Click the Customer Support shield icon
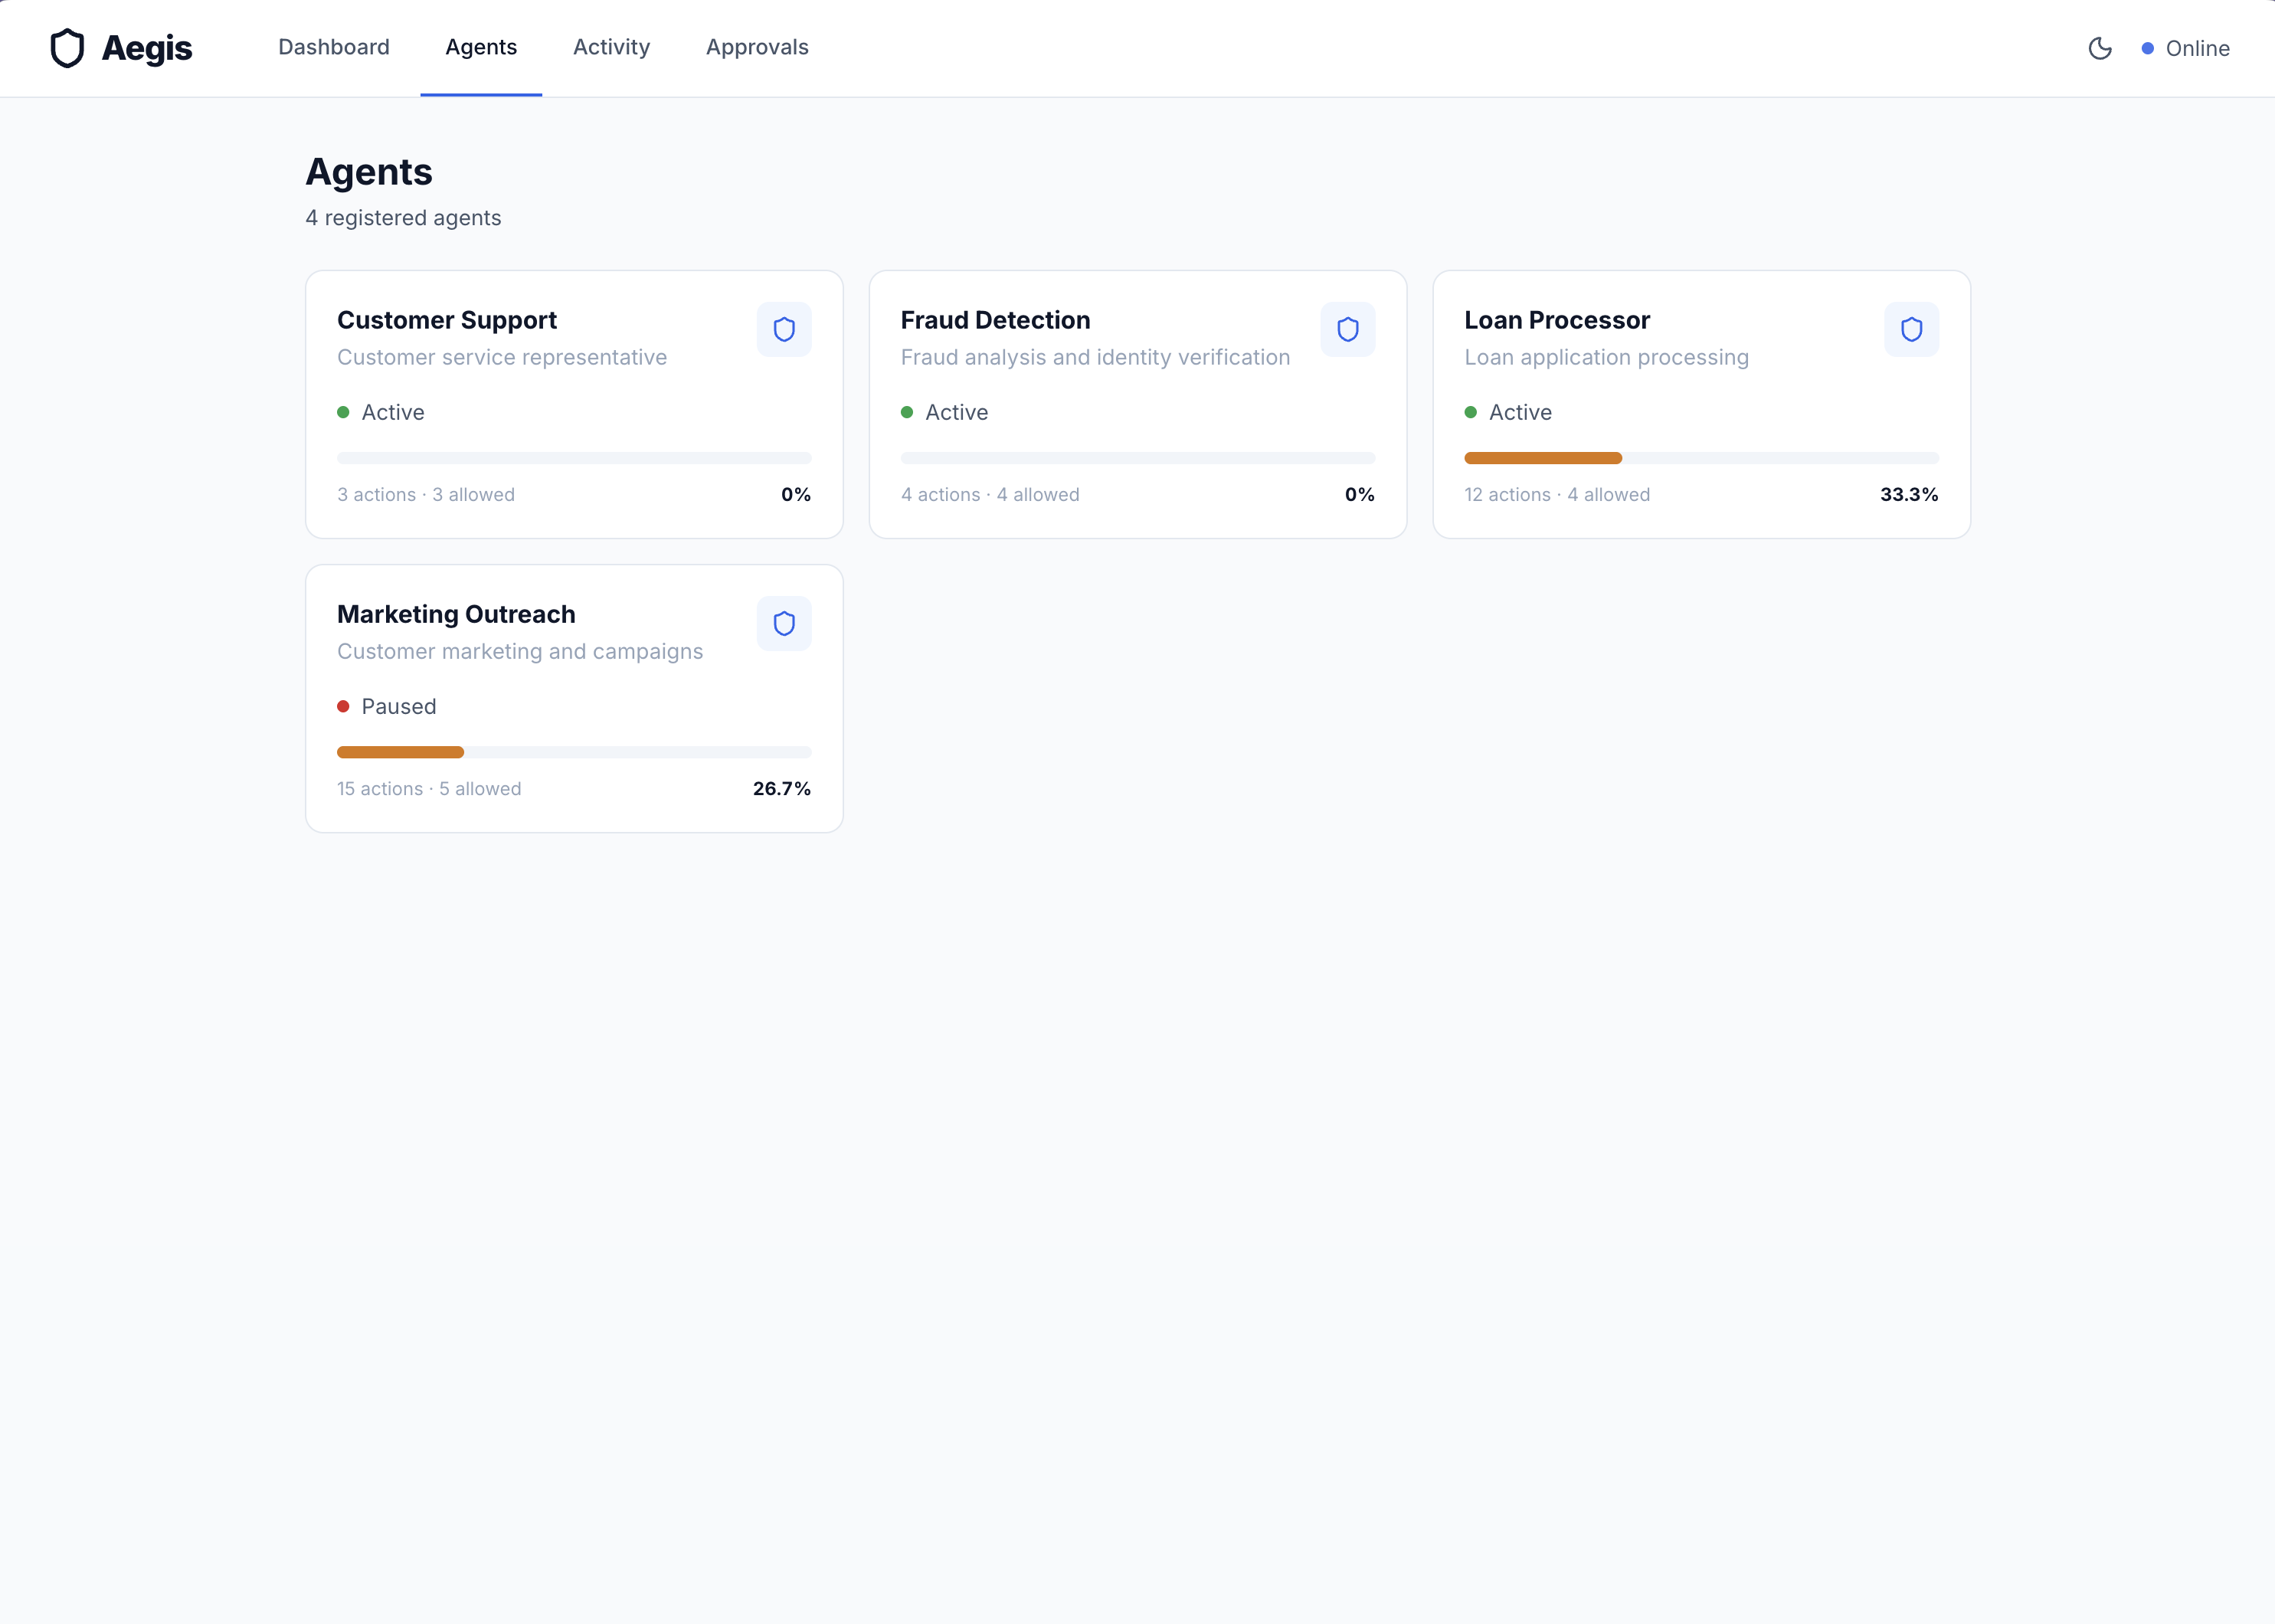This screenshot has height=1624, width=2275. pyautogui.click(x=783, y=330)
